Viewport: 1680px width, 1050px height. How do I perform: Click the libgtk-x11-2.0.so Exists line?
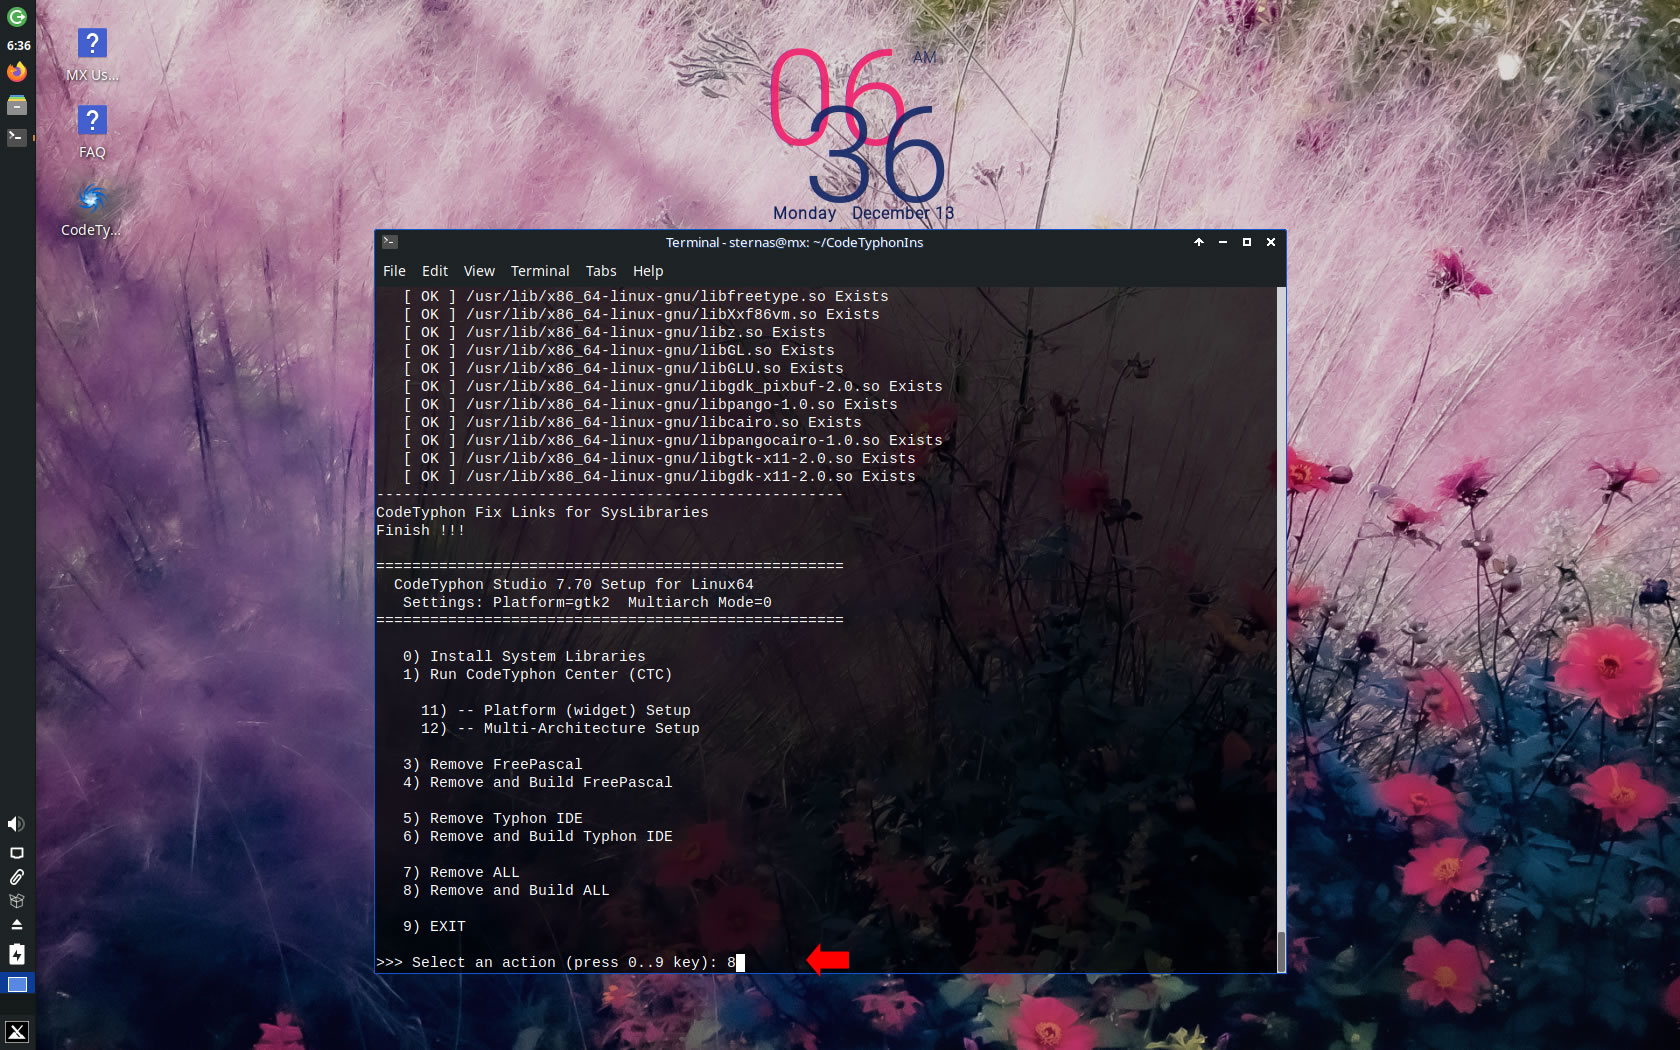pos(659,459)
